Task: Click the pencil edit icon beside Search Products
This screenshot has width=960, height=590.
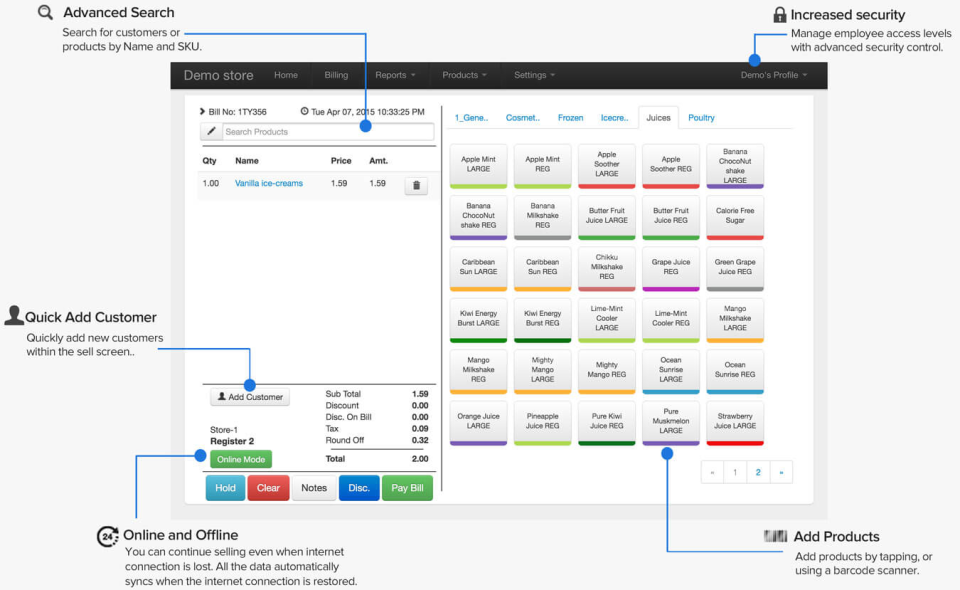Action: 211,131
